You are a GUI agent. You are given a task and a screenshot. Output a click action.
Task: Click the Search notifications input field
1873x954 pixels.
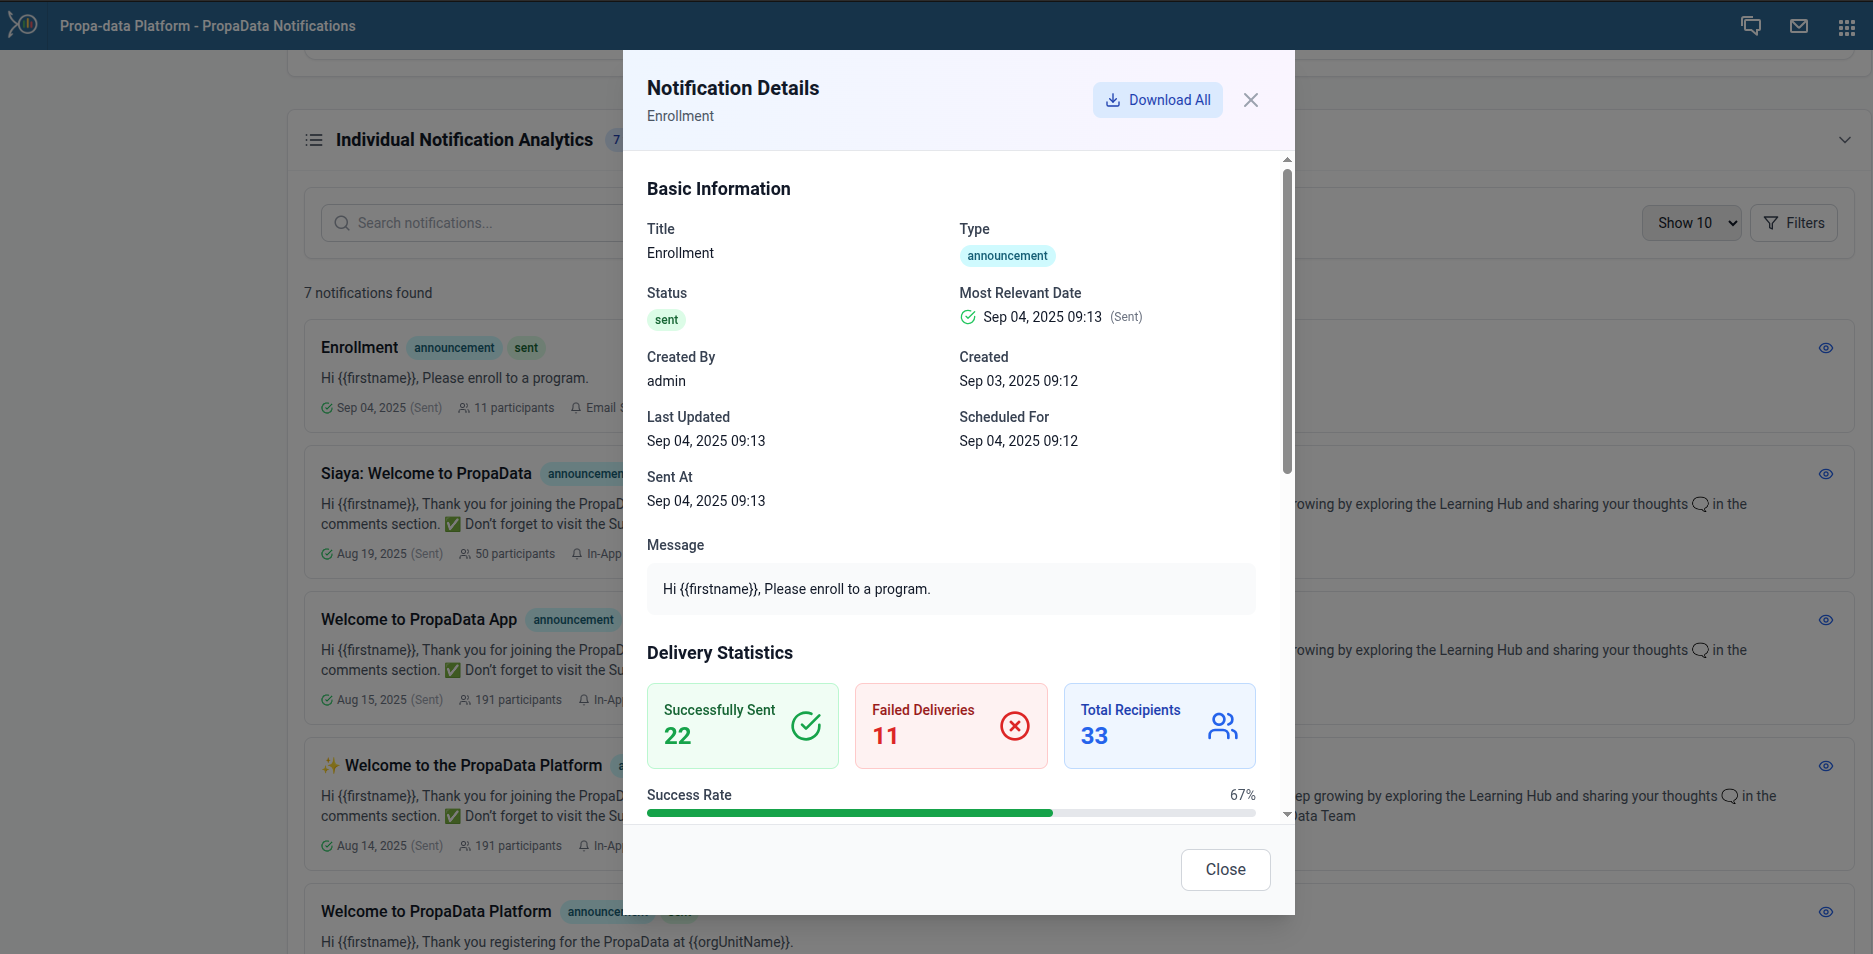(x=480, y=223)
